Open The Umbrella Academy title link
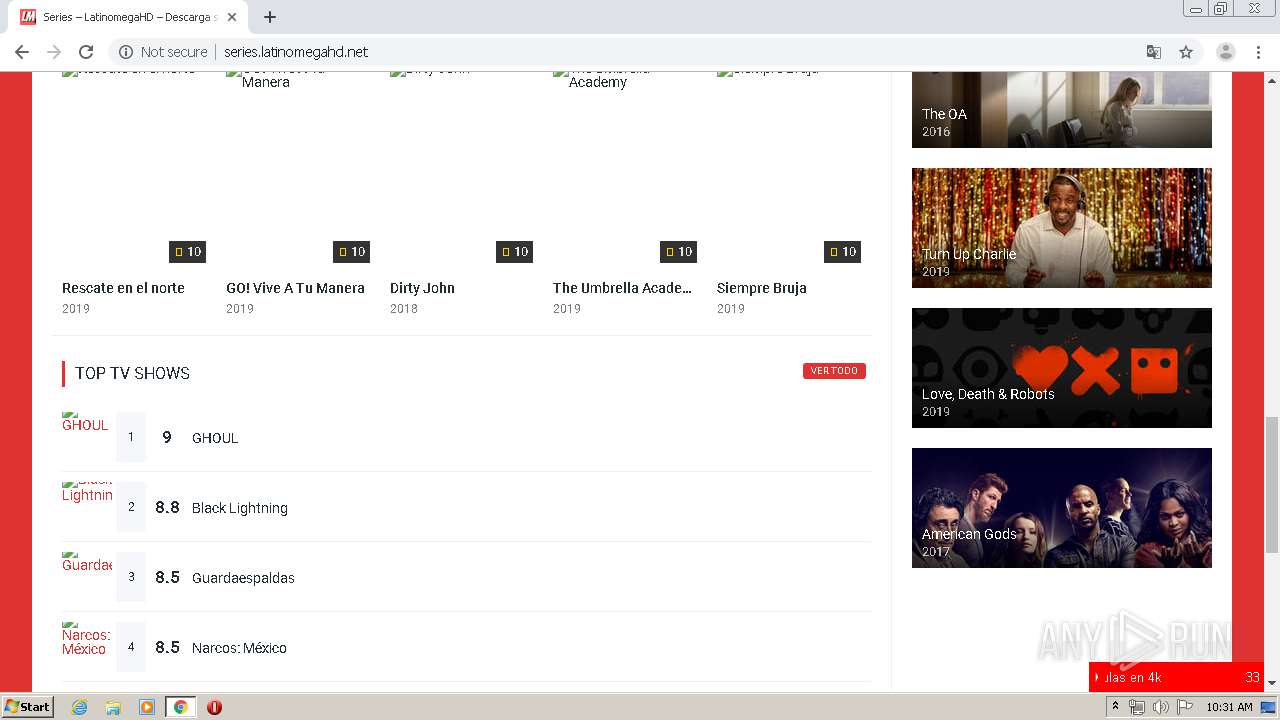The width and height of the screenshot is (1280, 720). (622, 288)
